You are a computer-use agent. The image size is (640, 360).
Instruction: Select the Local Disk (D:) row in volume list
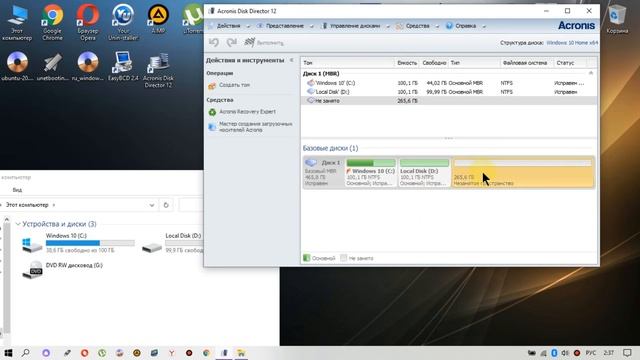click(x=449, y=92)
